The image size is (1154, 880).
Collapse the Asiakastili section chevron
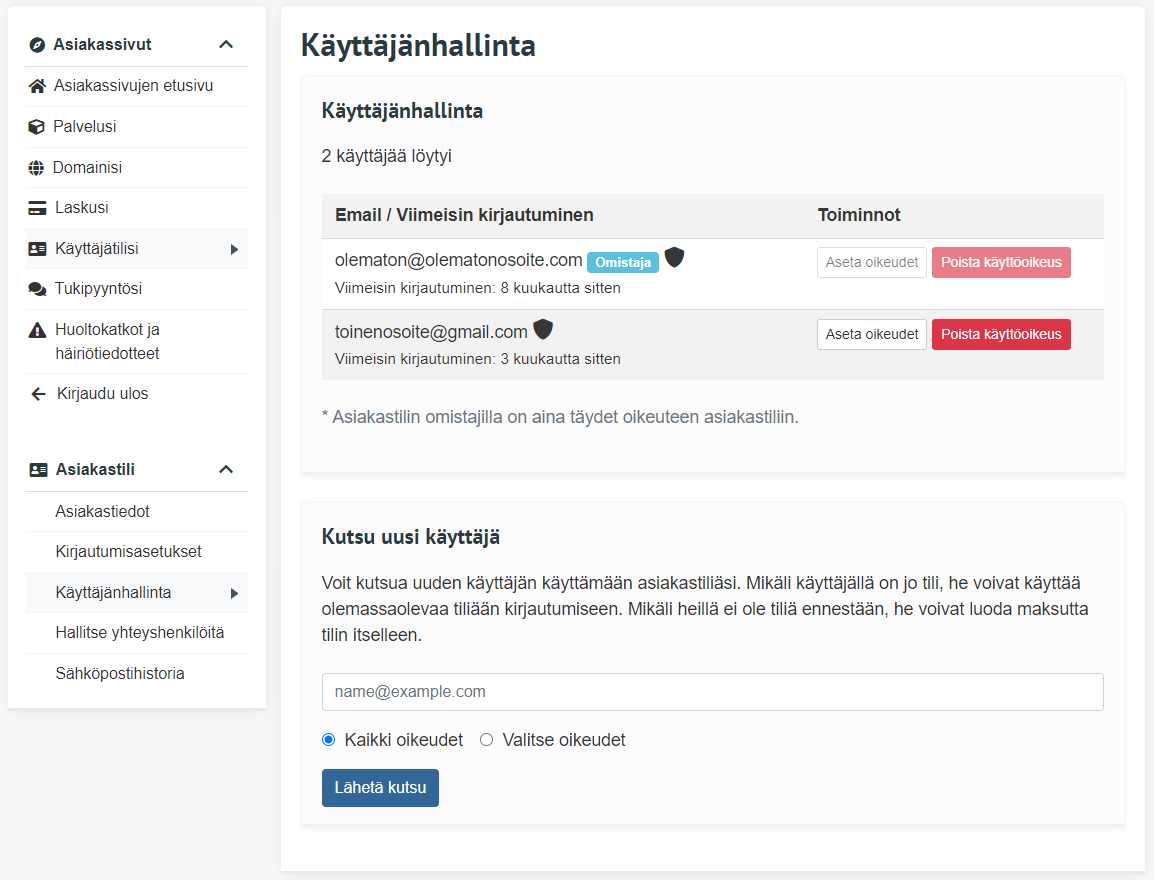coord(226,469)
